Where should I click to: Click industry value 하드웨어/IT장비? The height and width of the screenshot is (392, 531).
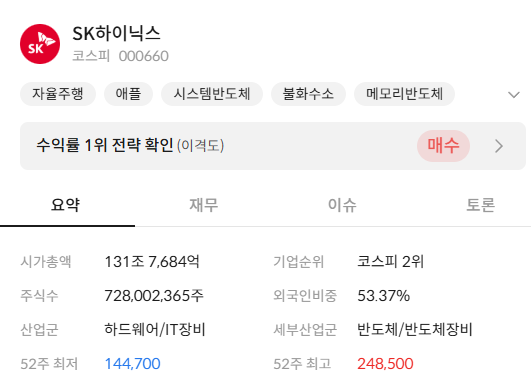[155, 329]
